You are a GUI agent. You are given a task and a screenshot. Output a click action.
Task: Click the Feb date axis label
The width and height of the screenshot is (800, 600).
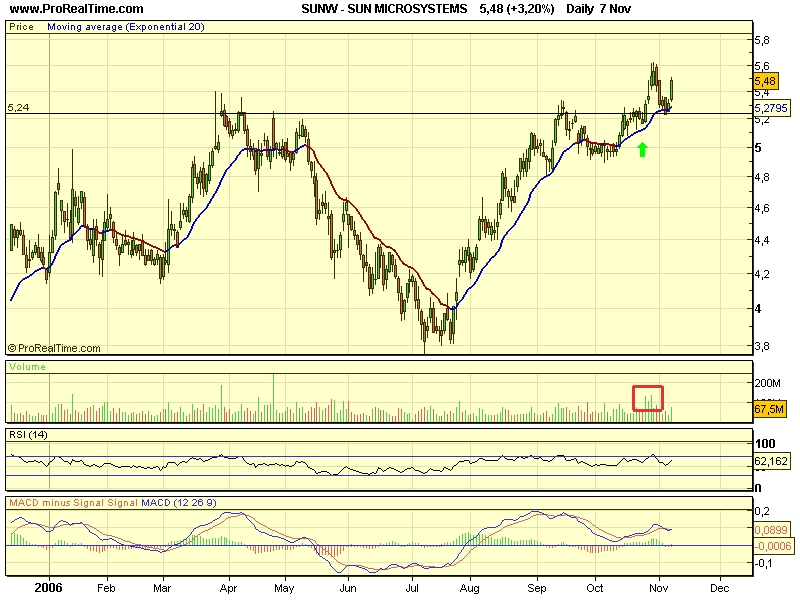(x=106, y=588)
